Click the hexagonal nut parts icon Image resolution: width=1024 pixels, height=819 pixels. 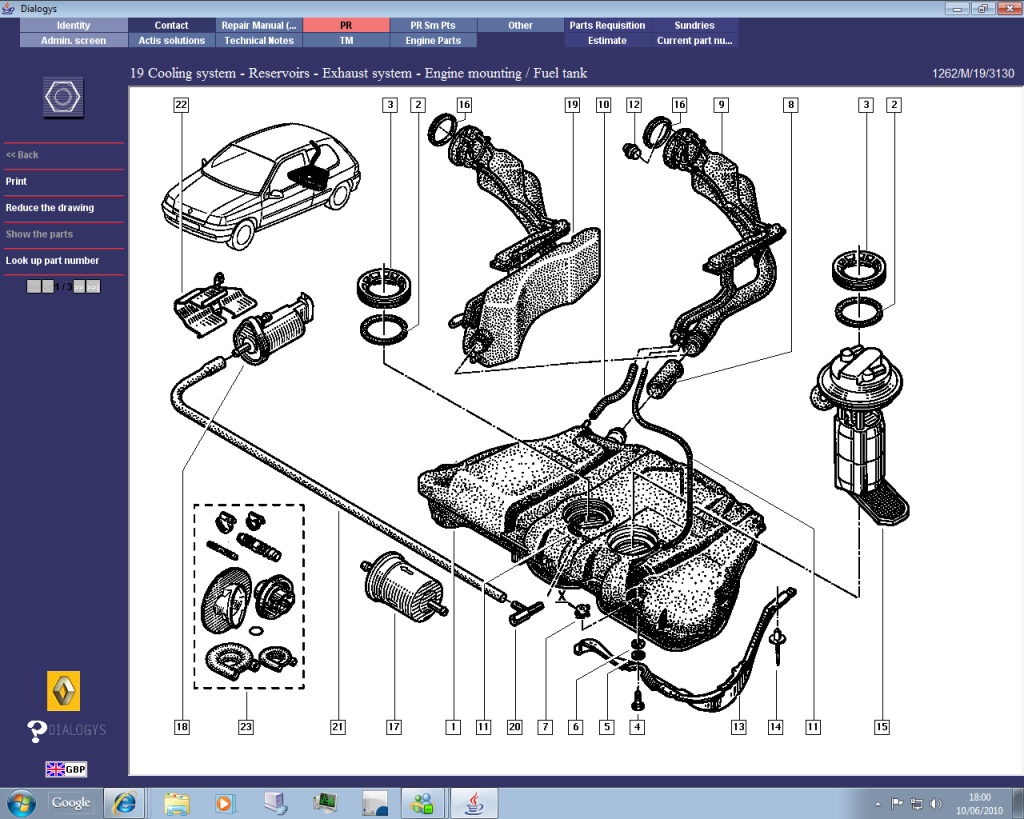(63, 98)
